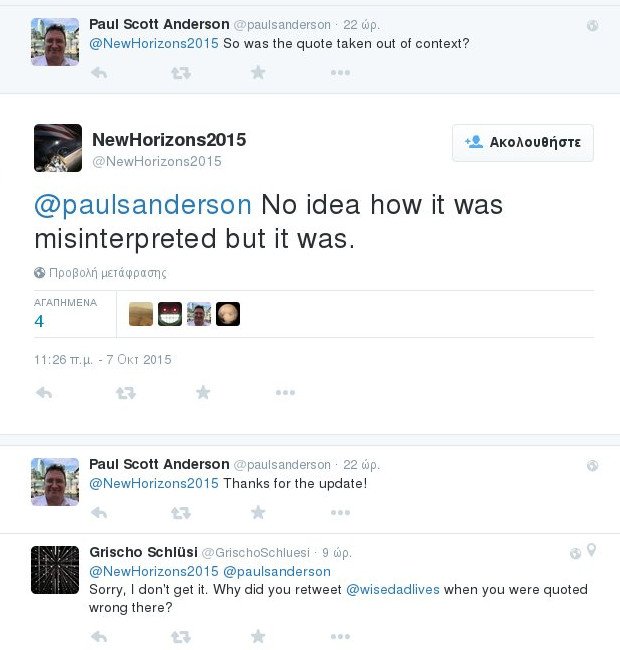
Task: Show translation via Προβολή μετάφρασης
Action: pyautogui.click(x=100, y=272)
